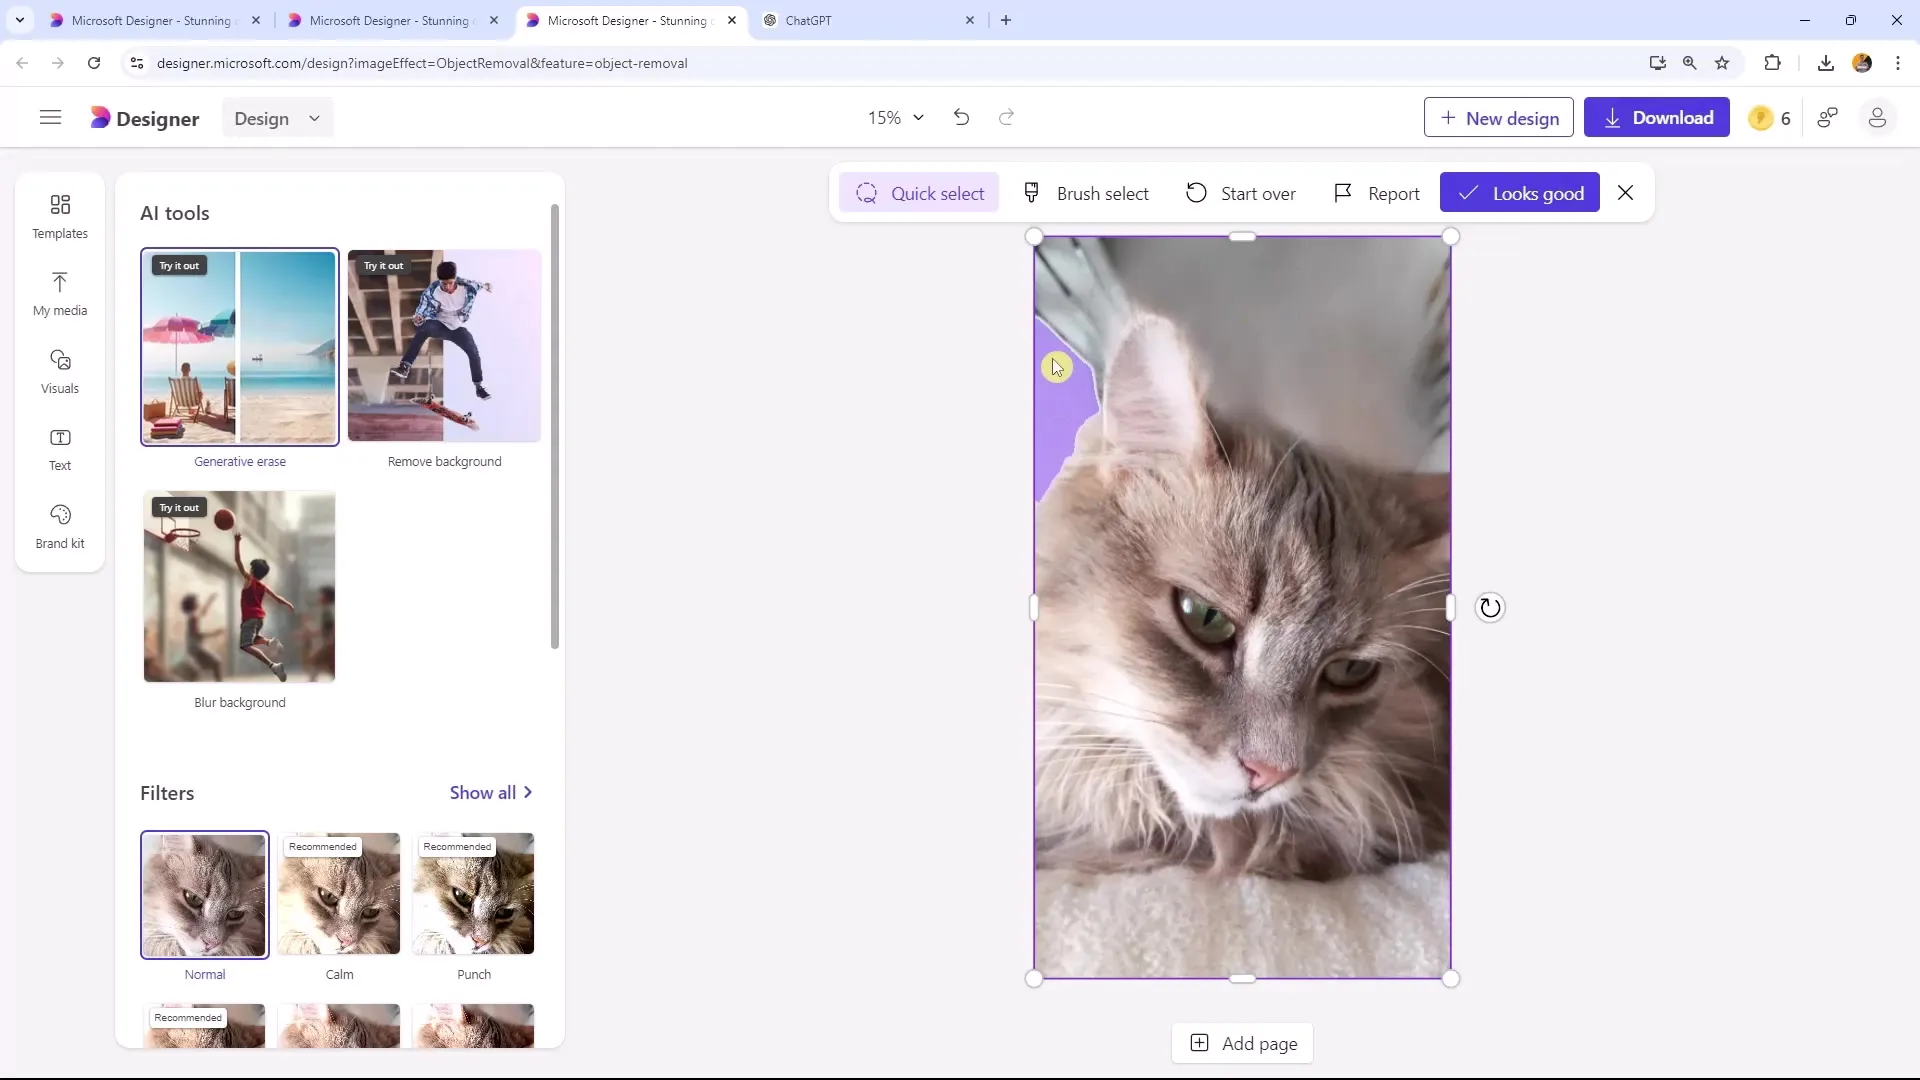Click the Templates panel icon

click(x=59, y=215)
